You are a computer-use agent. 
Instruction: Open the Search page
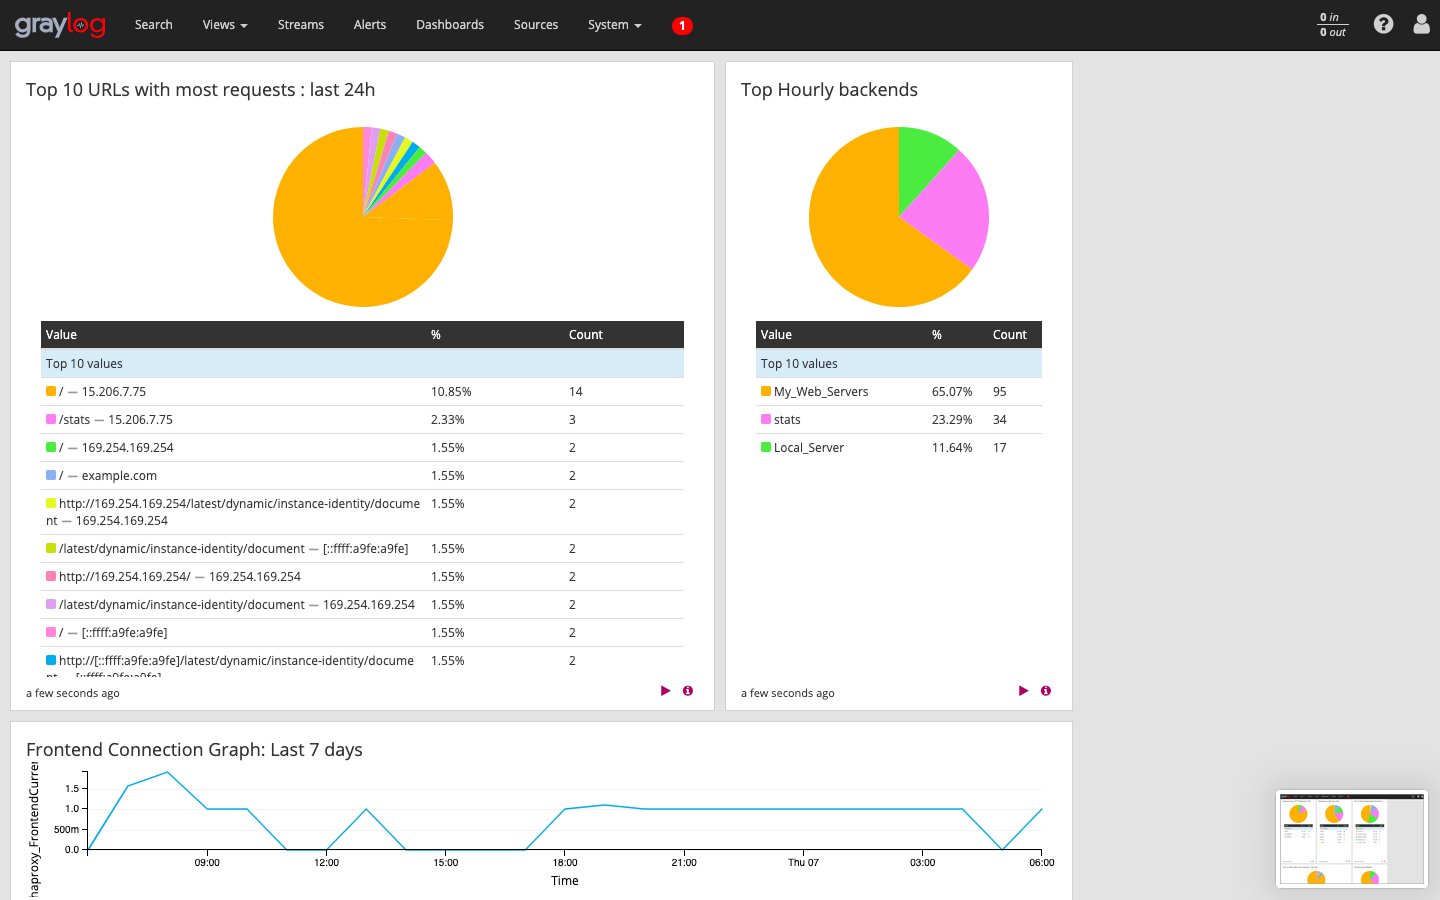[x=154, y=25]
